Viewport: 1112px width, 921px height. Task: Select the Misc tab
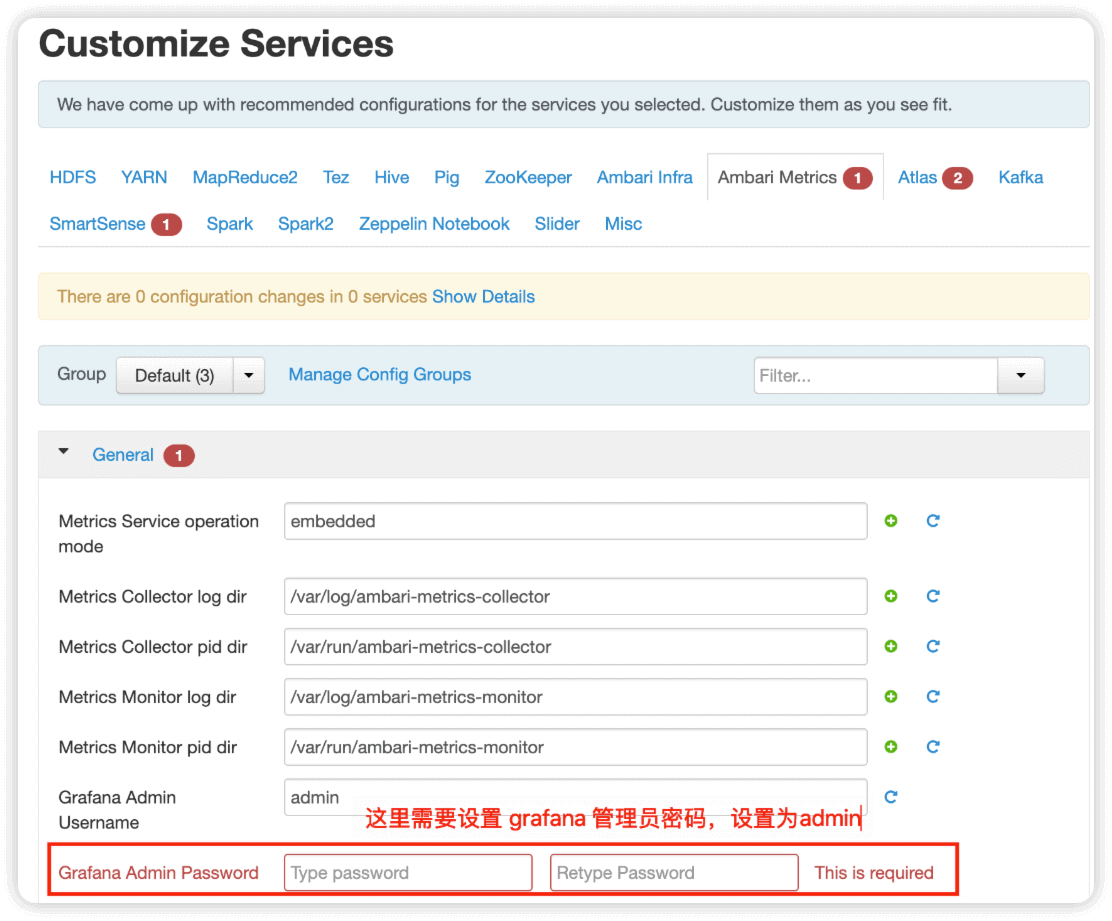click(623, 224)
